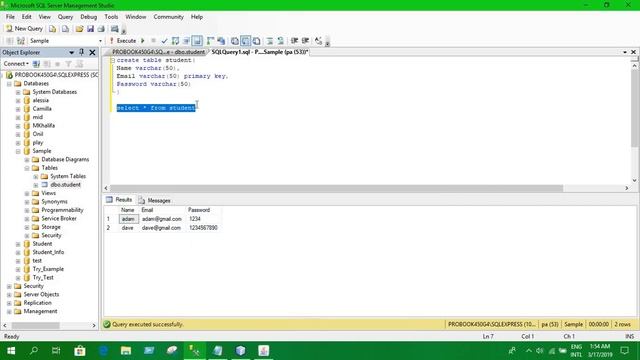This screenshot has height=360, width=640.
Task: Collapse the Sample database node
Action: pyautogui.click(x=18, y=151)
